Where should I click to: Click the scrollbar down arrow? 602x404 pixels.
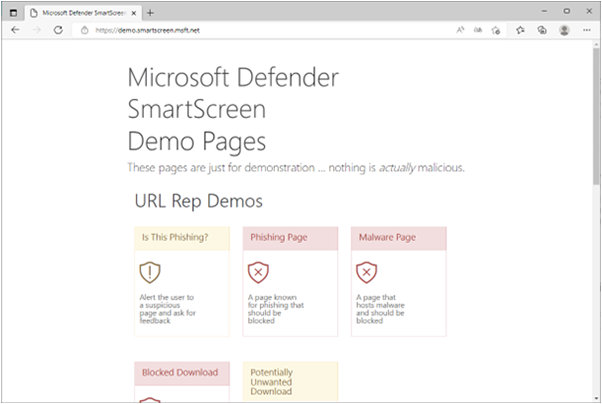(596, 398)
